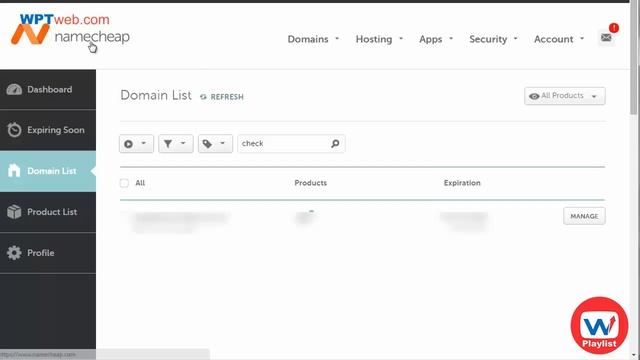Go to Expiring Soon in sidebar
Image resolution: width=640 pixels, height=360 pixels.
coord(48,130)
